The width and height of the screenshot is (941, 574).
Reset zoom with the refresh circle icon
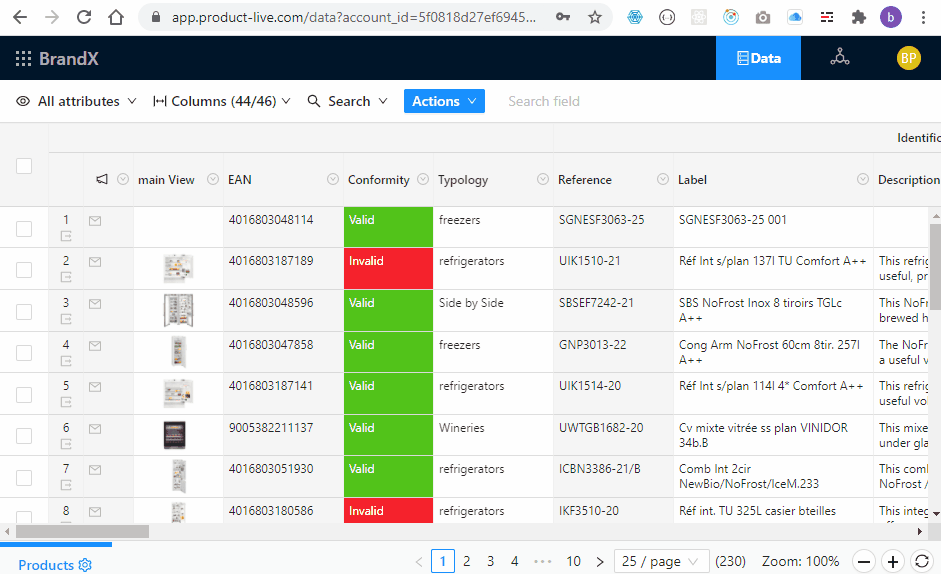[922, 562]
